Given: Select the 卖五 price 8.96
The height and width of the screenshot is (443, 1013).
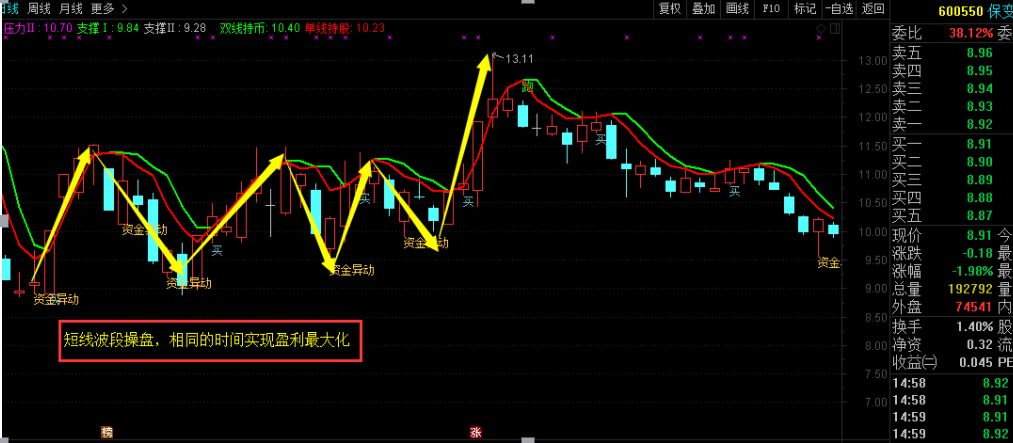Looking at the screenshot, I should [x=979, y=53].
